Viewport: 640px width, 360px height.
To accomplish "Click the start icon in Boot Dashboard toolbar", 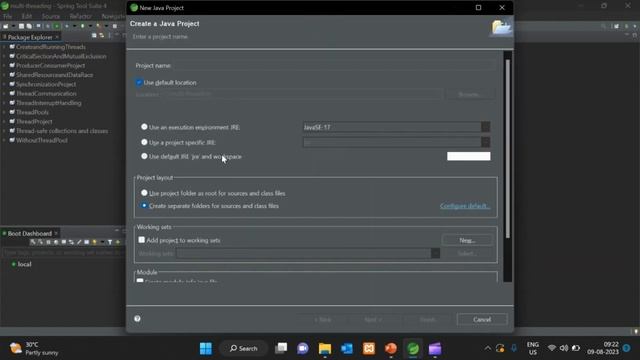I will pyautogui.click(x=33, y=242).
